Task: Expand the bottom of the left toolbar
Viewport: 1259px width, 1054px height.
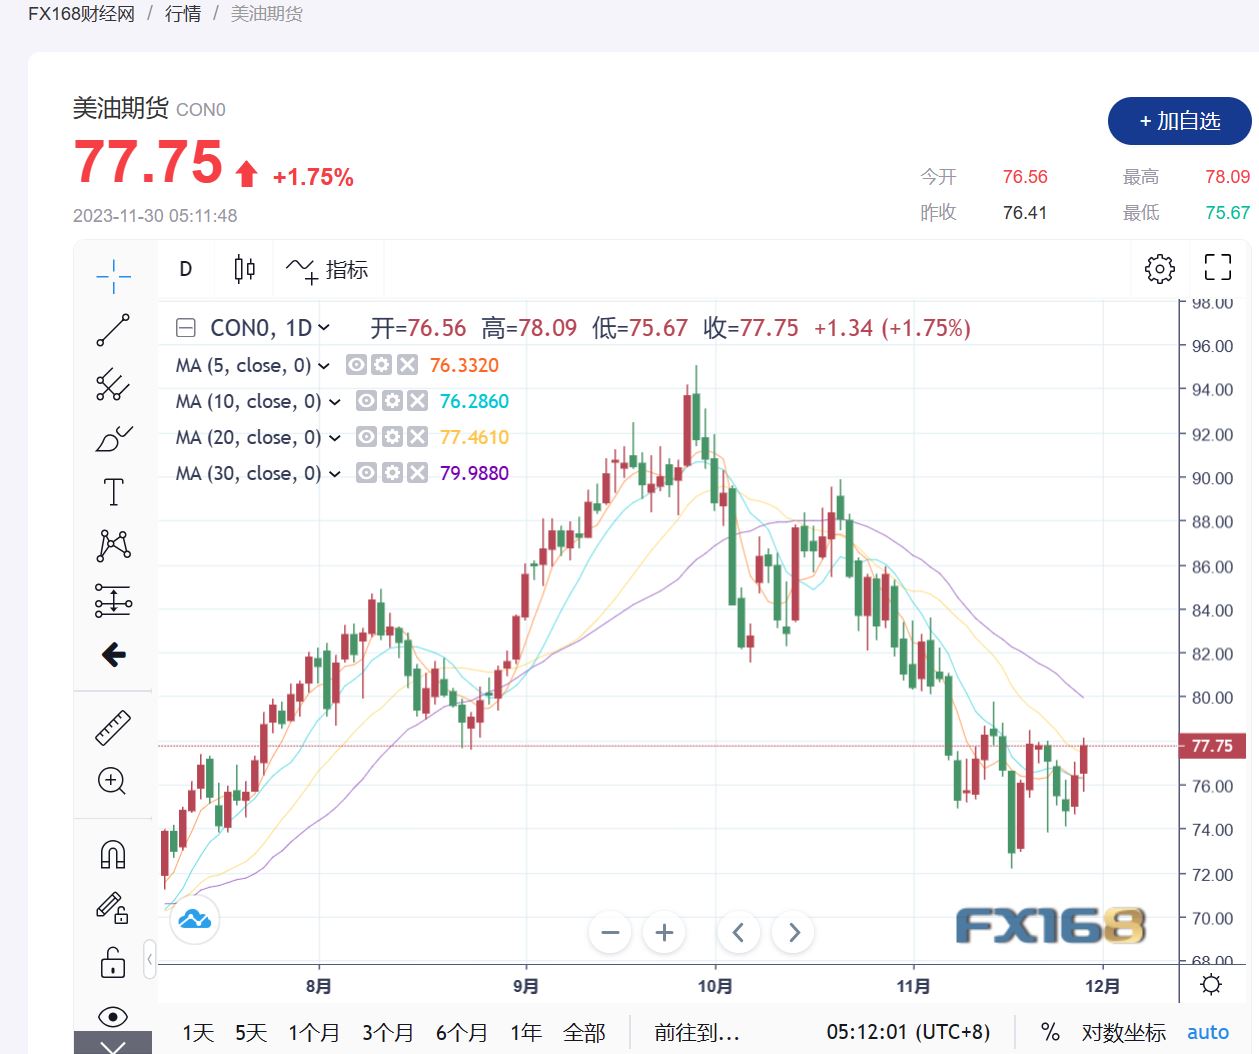Action: point(113,1043)
